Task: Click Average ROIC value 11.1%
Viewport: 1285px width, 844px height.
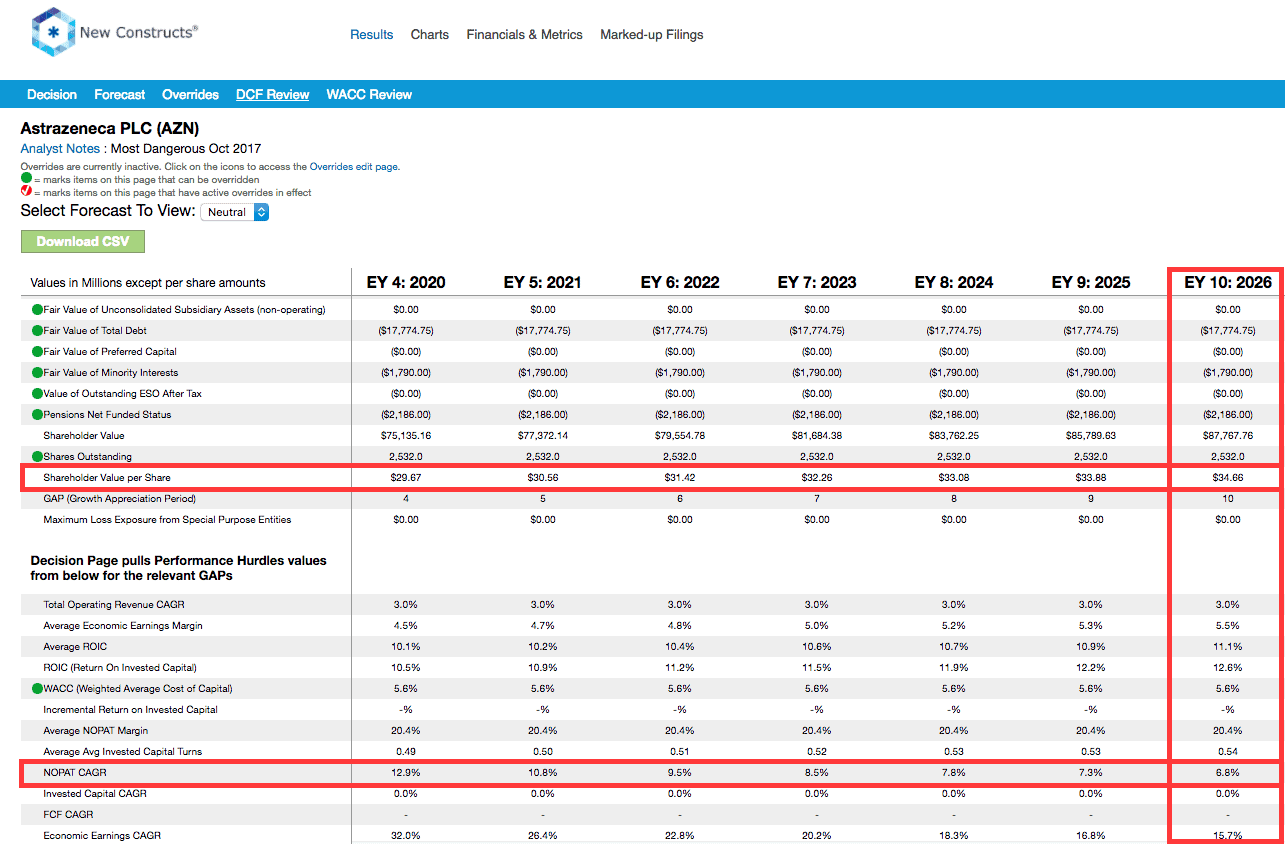Action: tap(1228, 646)
